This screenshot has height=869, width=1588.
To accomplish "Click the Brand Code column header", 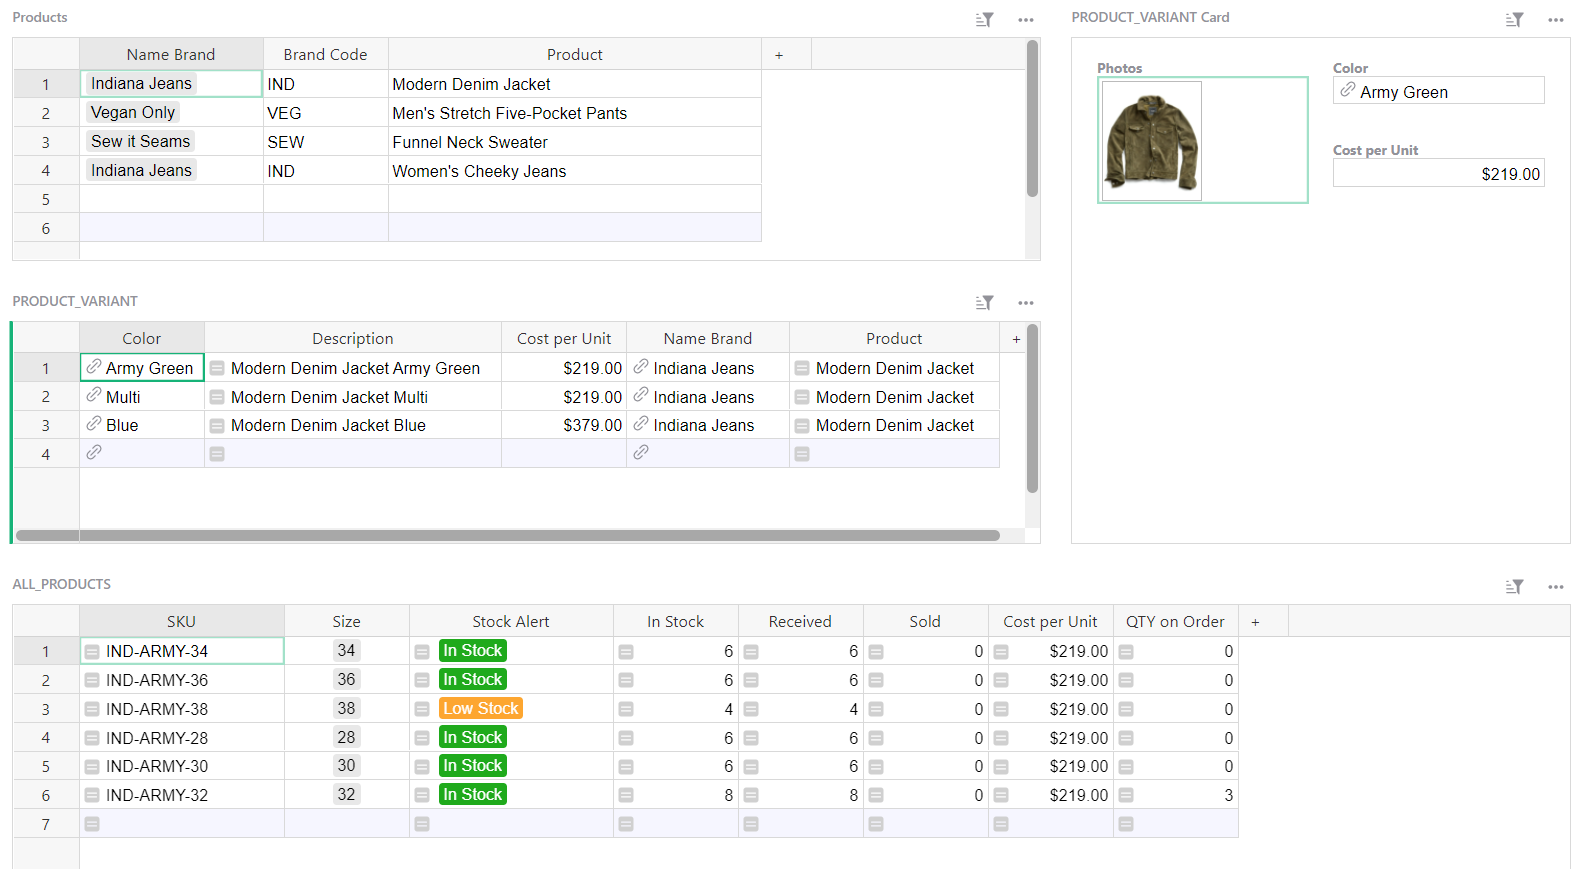I will (325, 55).
